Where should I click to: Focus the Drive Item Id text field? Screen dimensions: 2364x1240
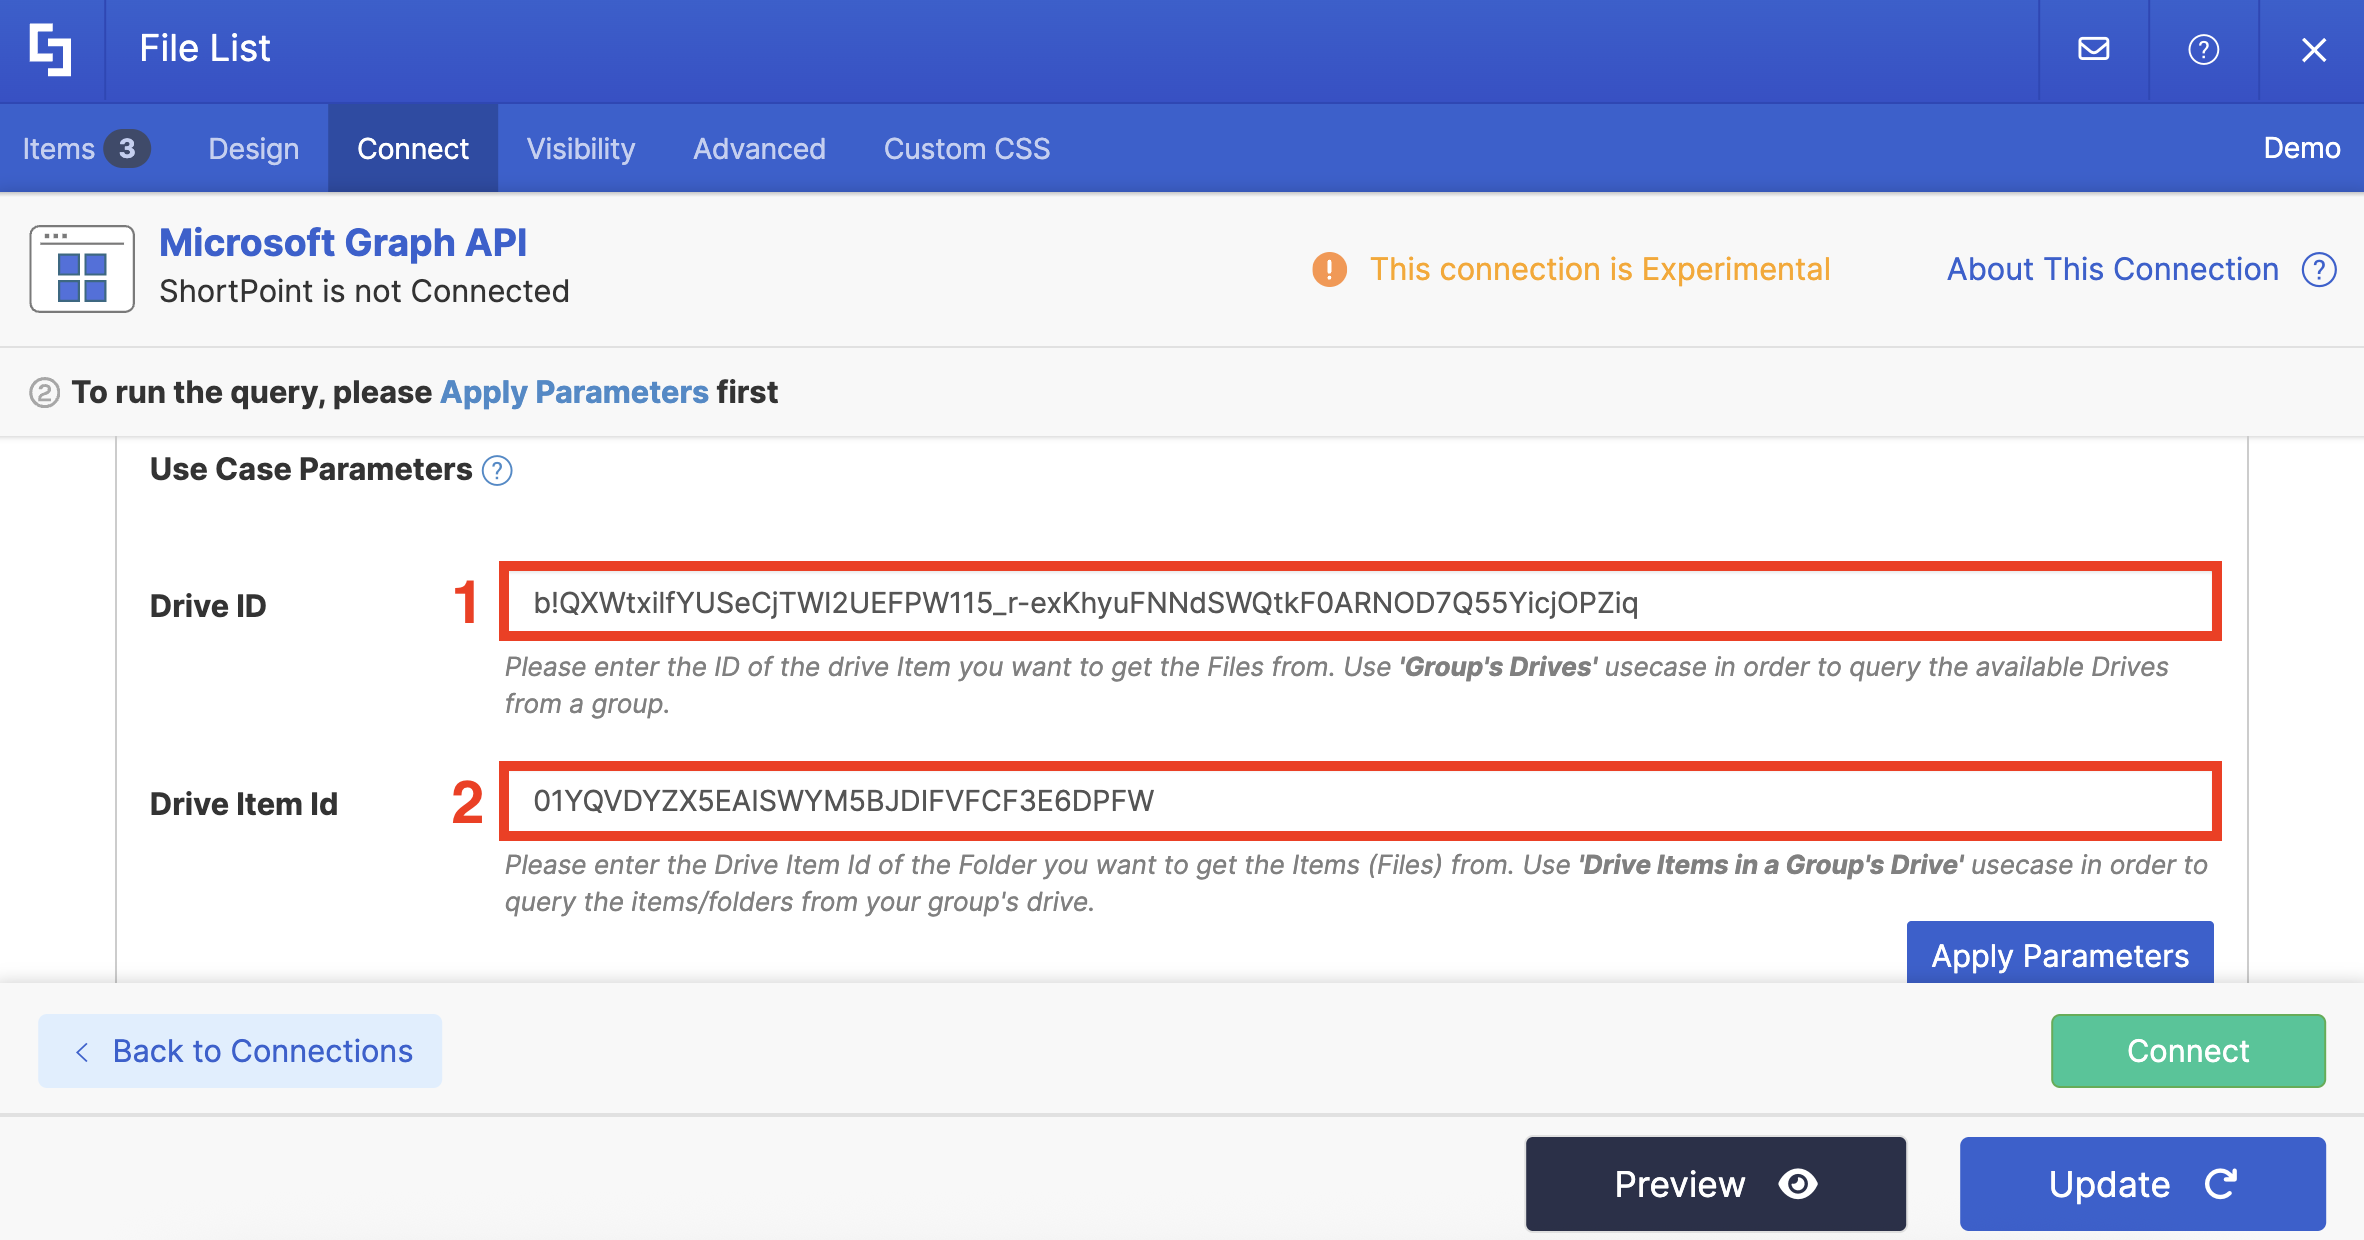coord(1360,800)
